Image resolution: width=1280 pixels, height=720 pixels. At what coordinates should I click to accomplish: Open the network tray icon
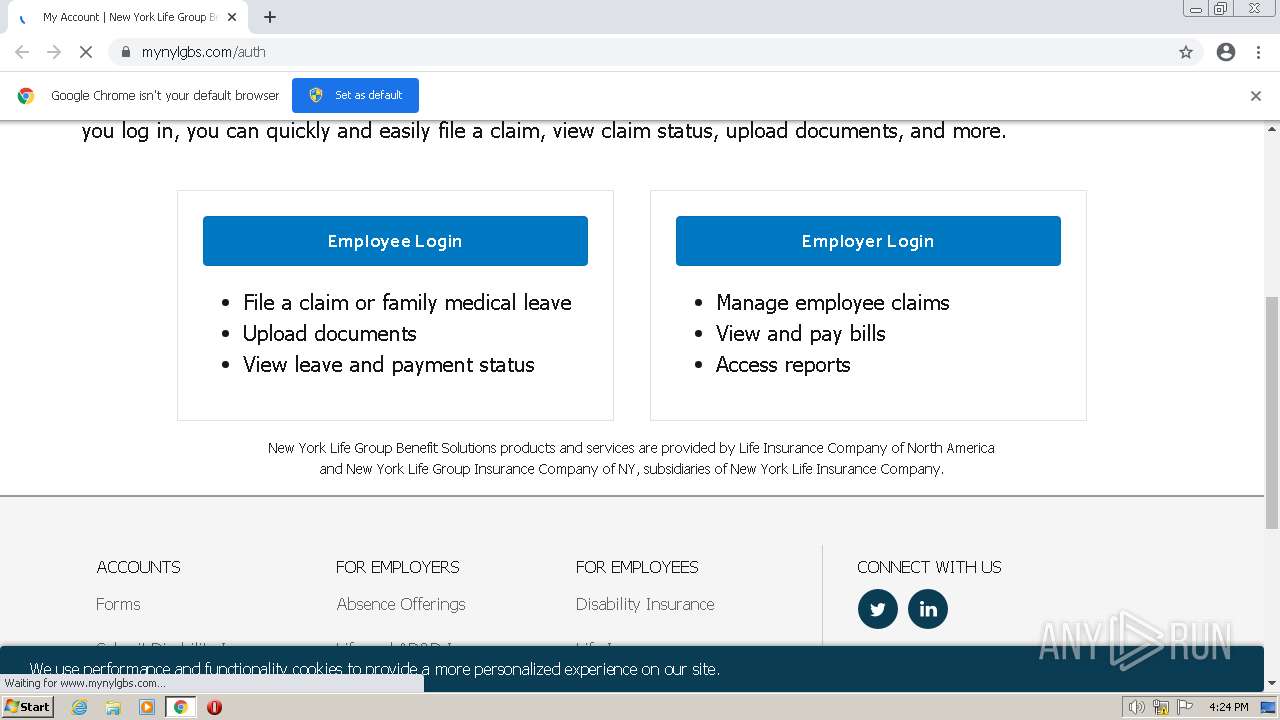[x=1161, y=707]
